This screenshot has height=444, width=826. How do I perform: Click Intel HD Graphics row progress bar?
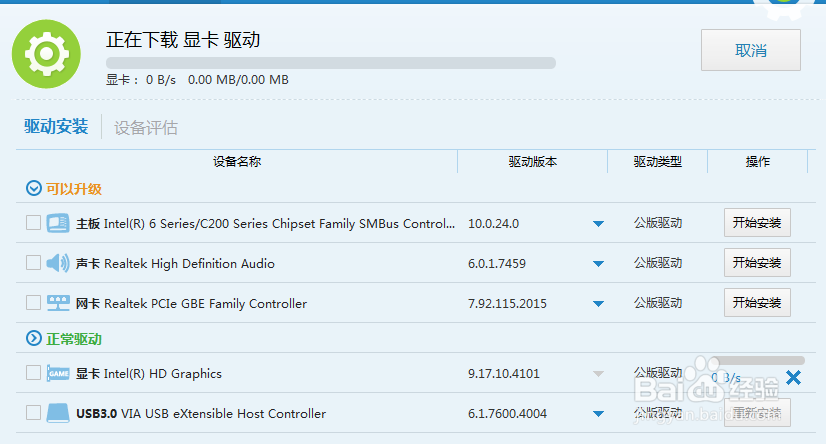(757, 361)
